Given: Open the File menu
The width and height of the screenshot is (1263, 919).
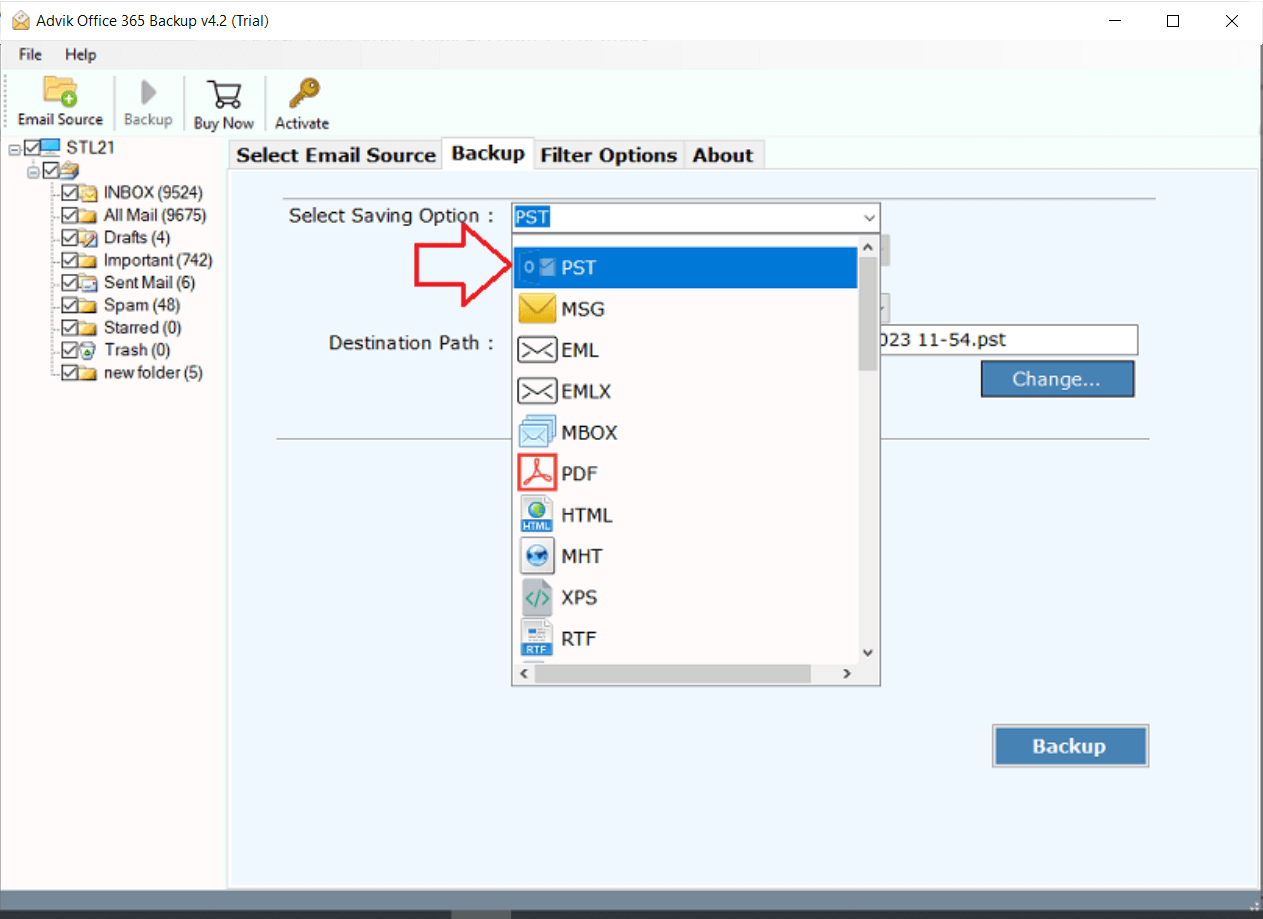Looking at the screenshot, I should (x=30, y=54).
